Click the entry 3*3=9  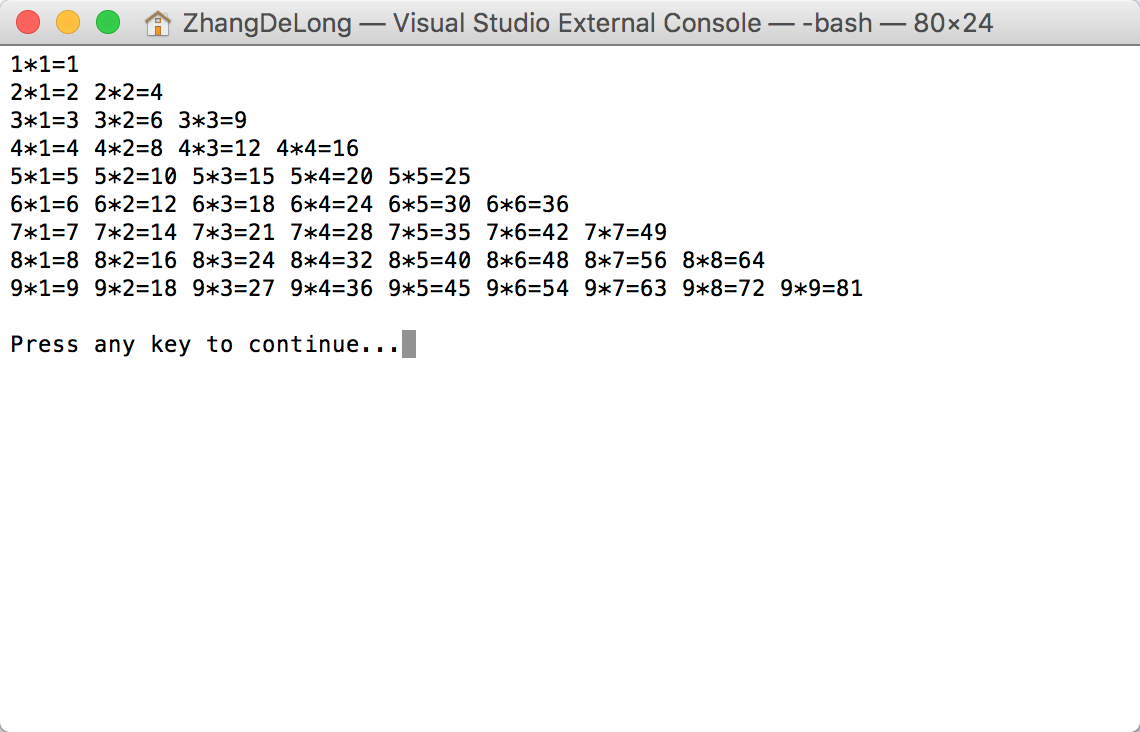[x=212, y=120]
